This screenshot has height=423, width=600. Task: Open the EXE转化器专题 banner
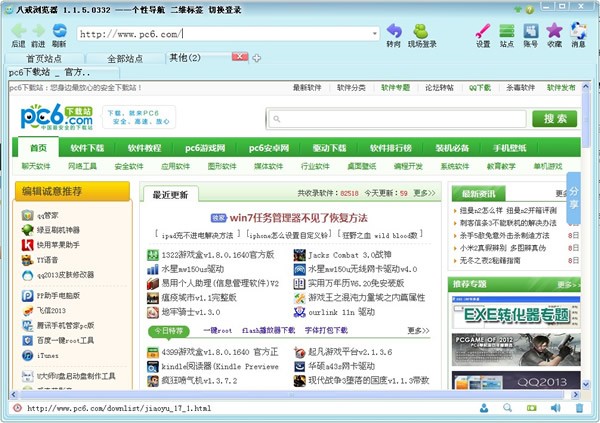[516, 312]
